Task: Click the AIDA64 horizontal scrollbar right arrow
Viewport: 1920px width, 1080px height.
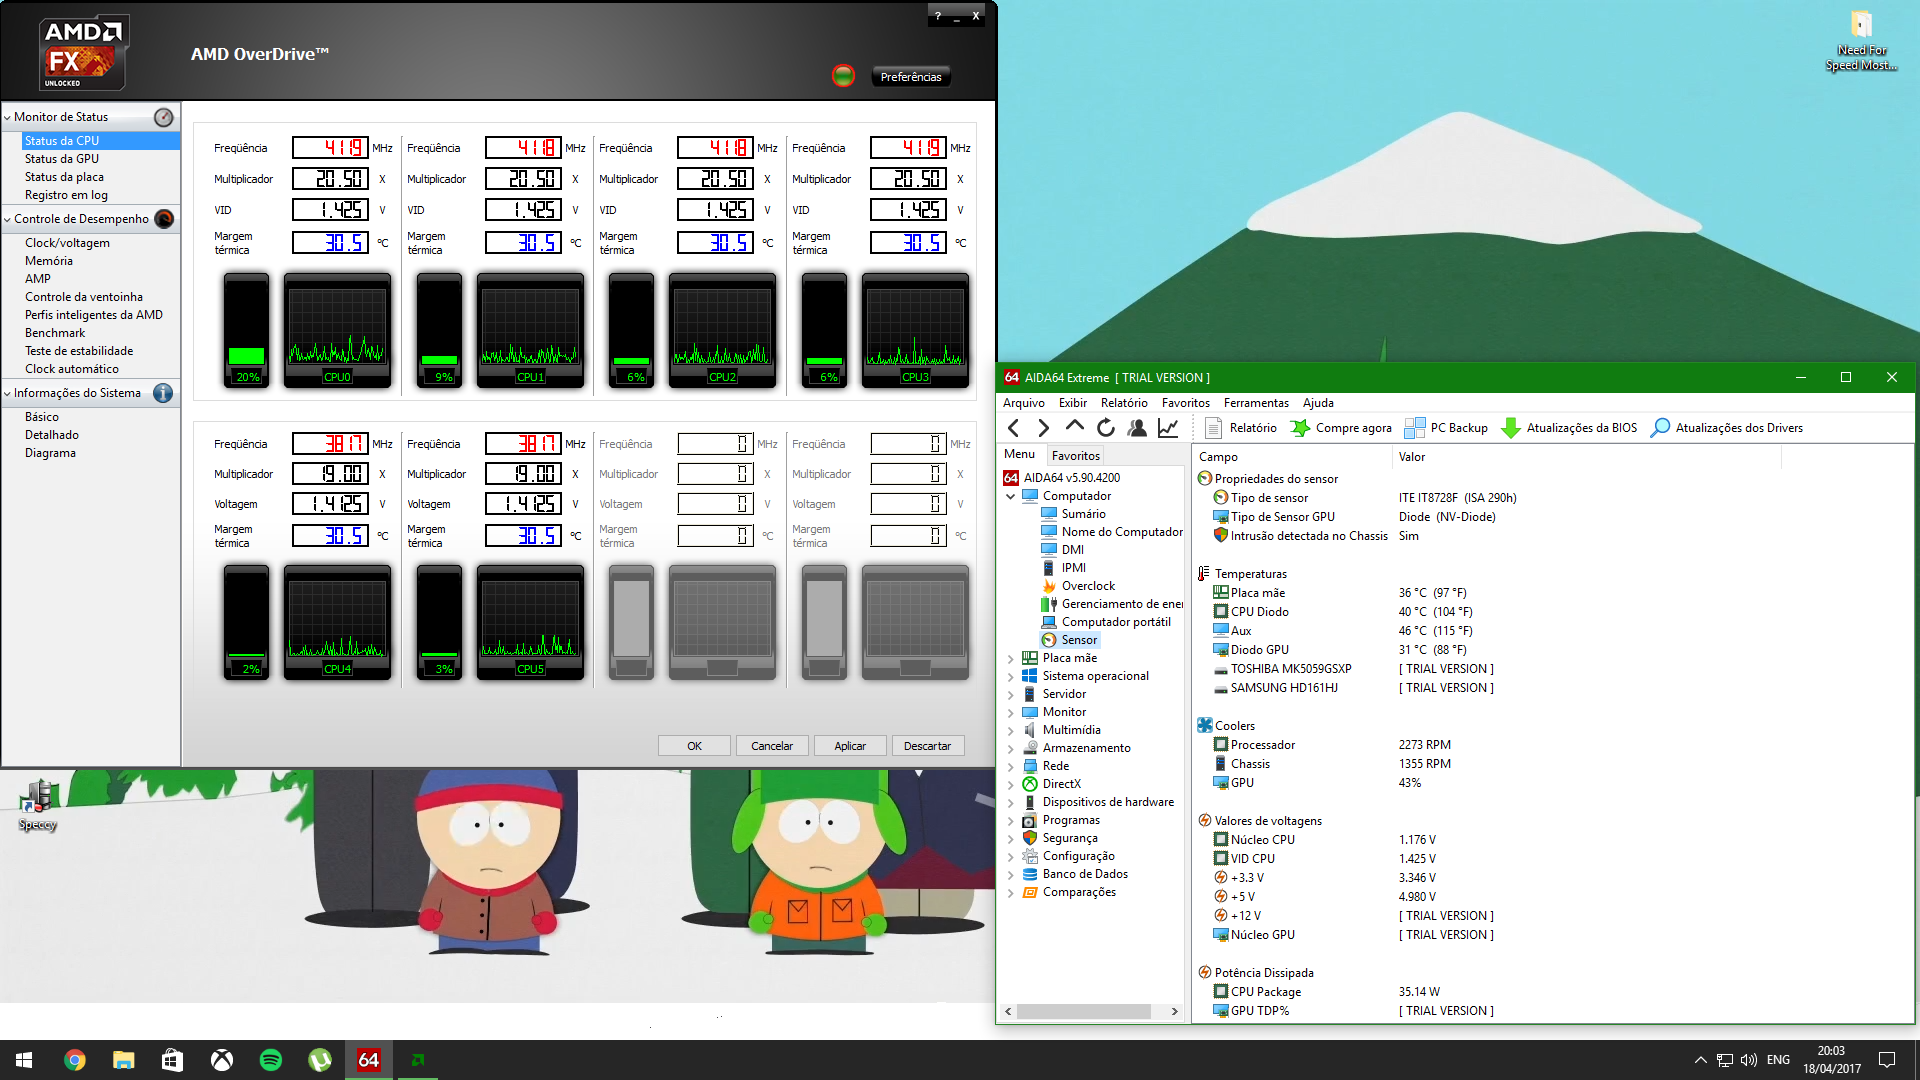Action: 1174,1011
